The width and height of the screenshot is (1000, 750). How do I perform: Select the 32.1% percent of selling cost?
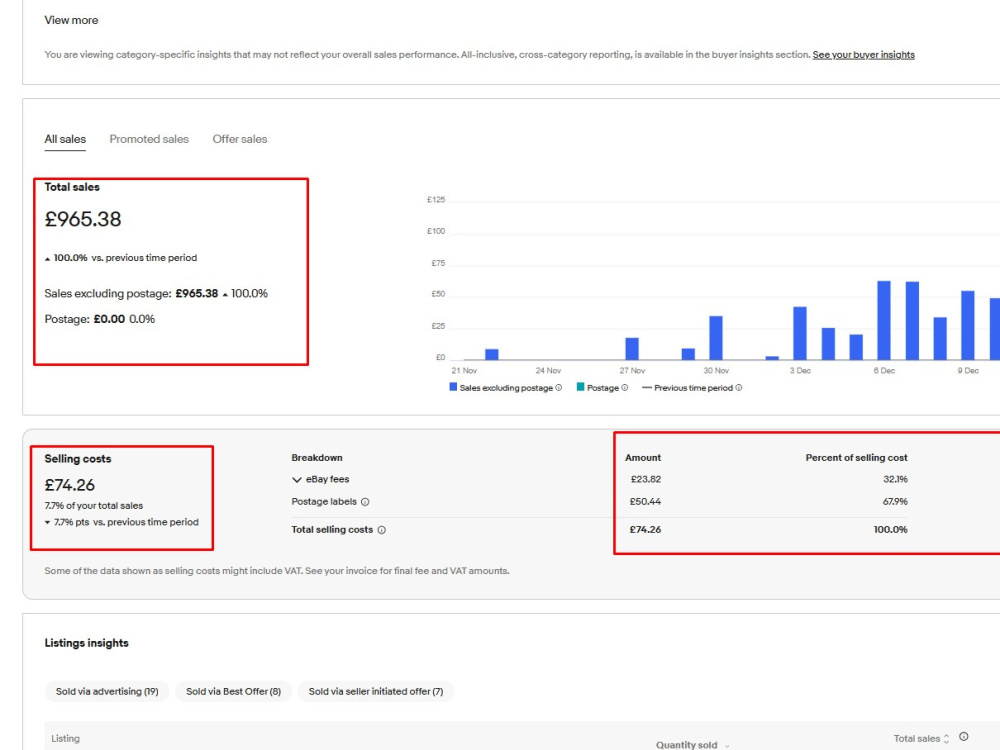tap(895, 480)
